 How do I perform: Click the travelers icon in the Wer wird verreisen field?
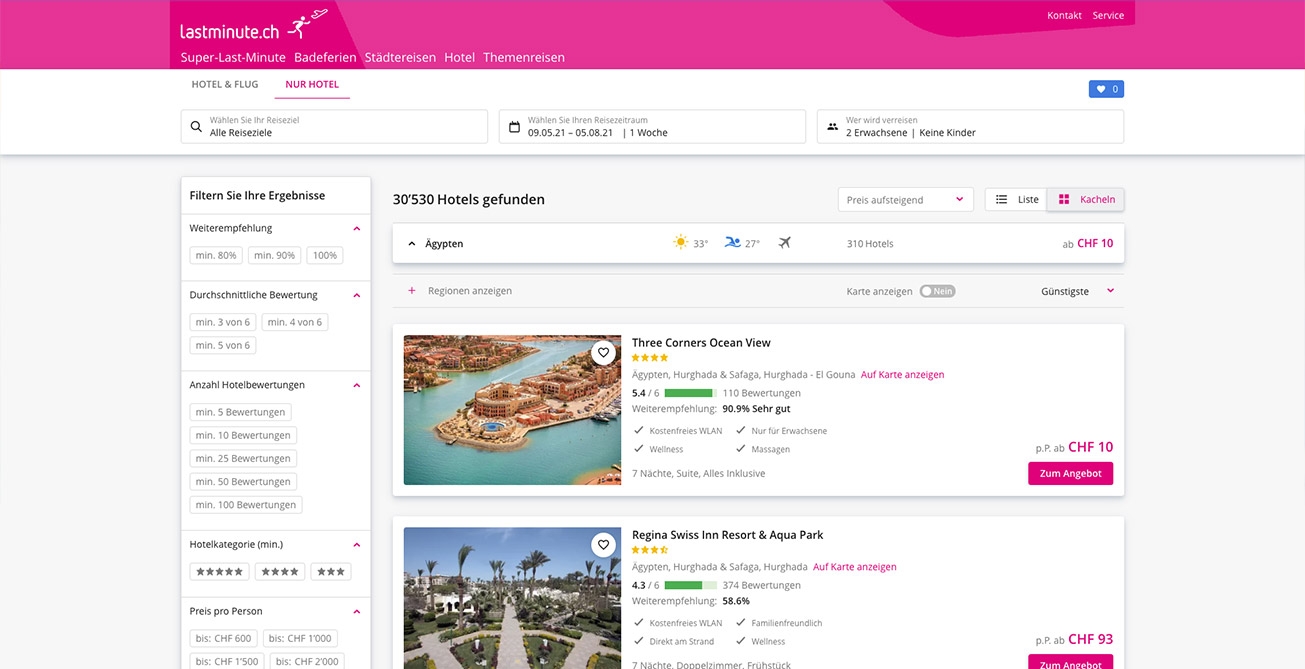(832, 127)
